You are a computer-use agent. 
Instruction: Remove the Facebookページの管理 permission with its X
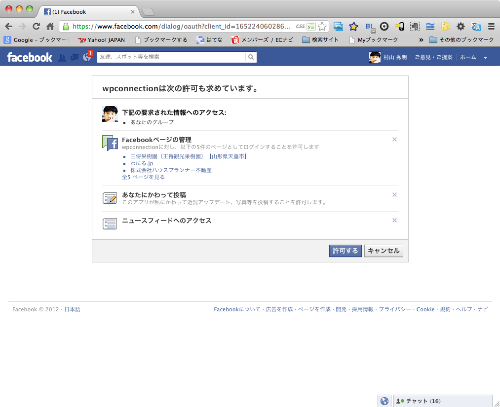point(394,139)
